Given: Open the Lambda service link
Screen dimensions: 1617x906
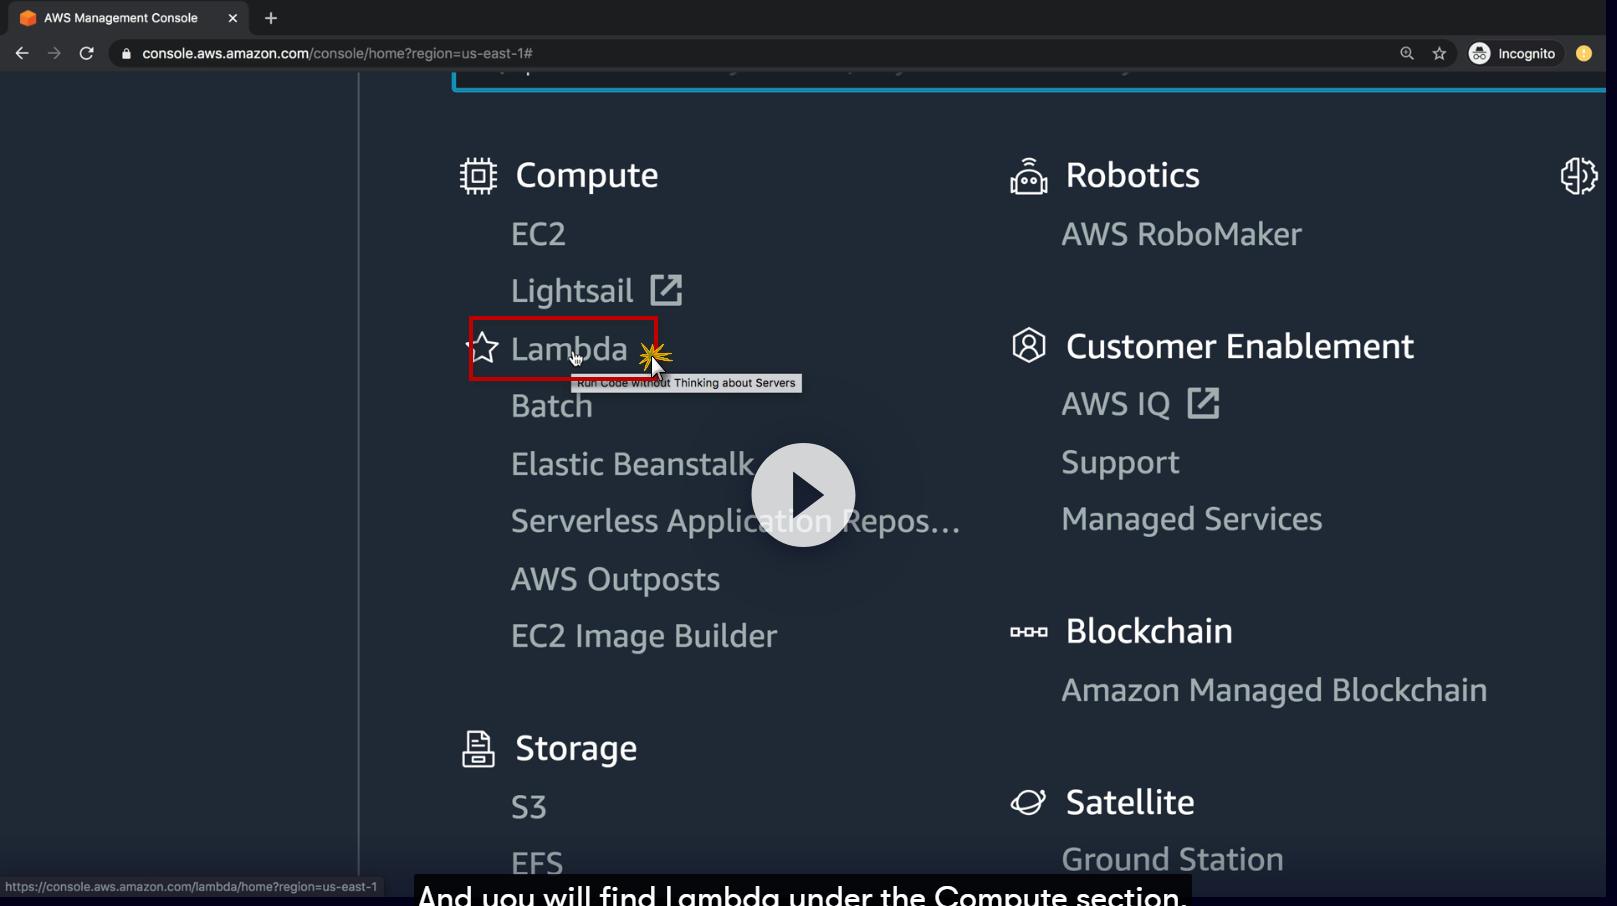Looking at the screenshot, I should coord(569,349).
